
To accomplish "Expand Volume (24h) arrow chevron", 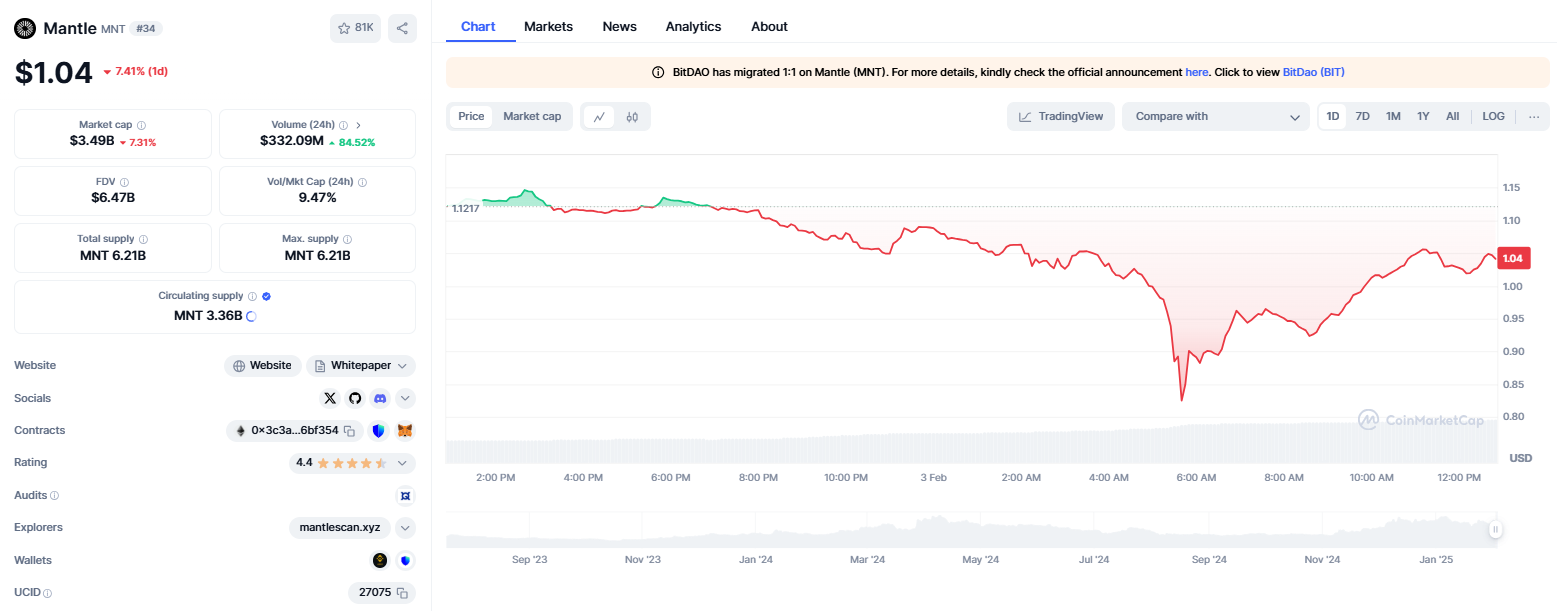I will (359, 125).
